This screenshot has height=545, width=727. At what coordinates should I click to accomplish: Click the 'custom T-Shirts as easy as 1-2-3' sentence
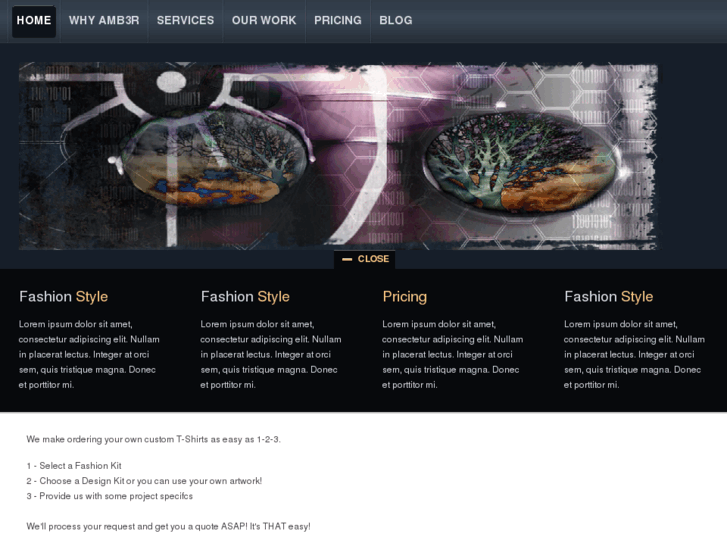click(153, 439)
